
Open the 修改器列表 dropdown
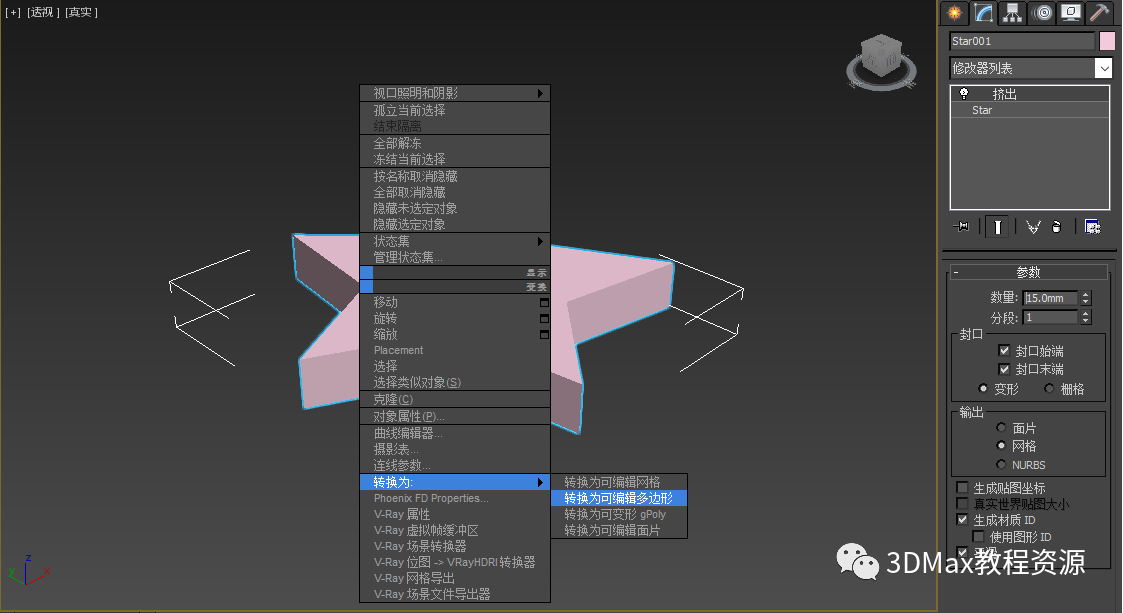pos(1103,68)
